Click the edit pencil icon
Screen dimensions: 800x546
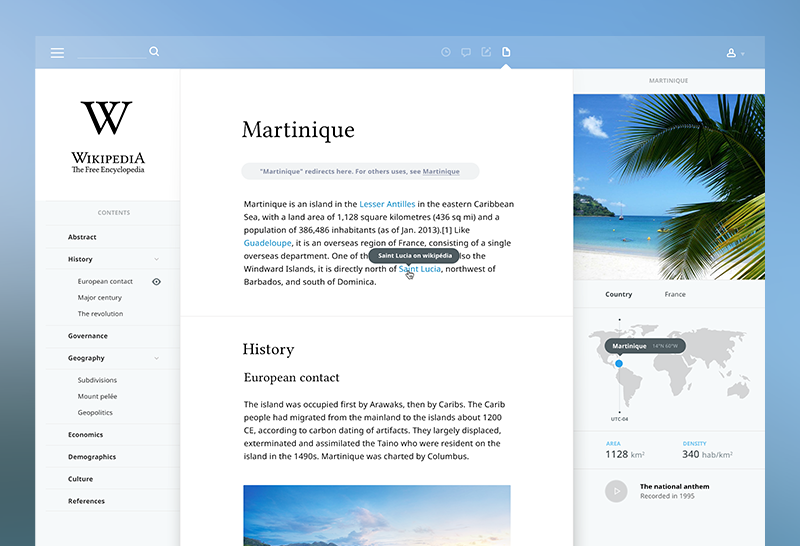pyautogui.click(x=486, y=52)
